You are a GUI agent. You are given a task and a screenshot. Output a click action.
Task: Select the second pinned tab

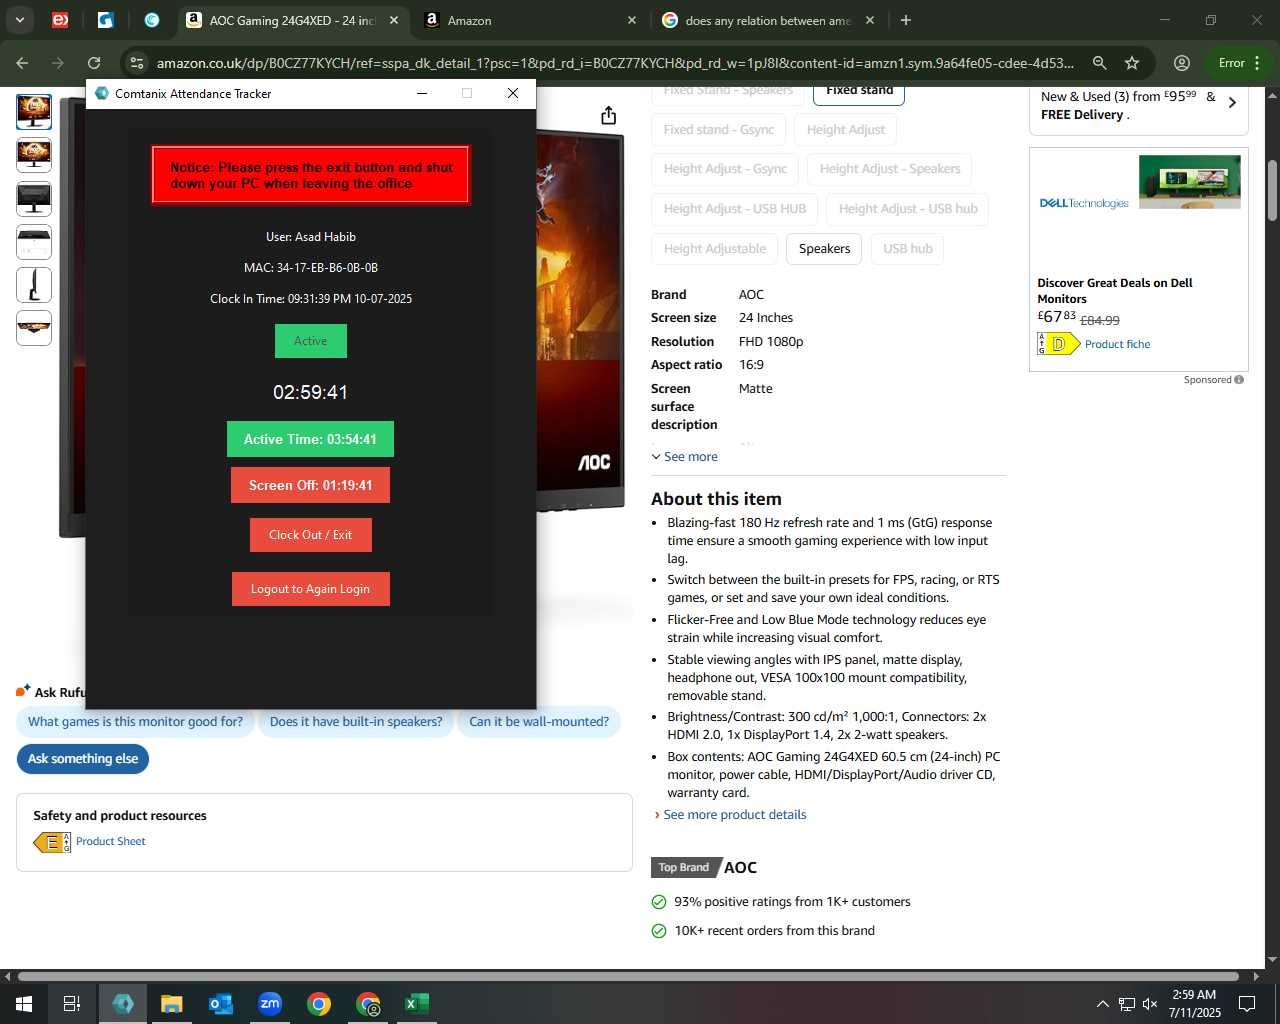coord(106,20)
